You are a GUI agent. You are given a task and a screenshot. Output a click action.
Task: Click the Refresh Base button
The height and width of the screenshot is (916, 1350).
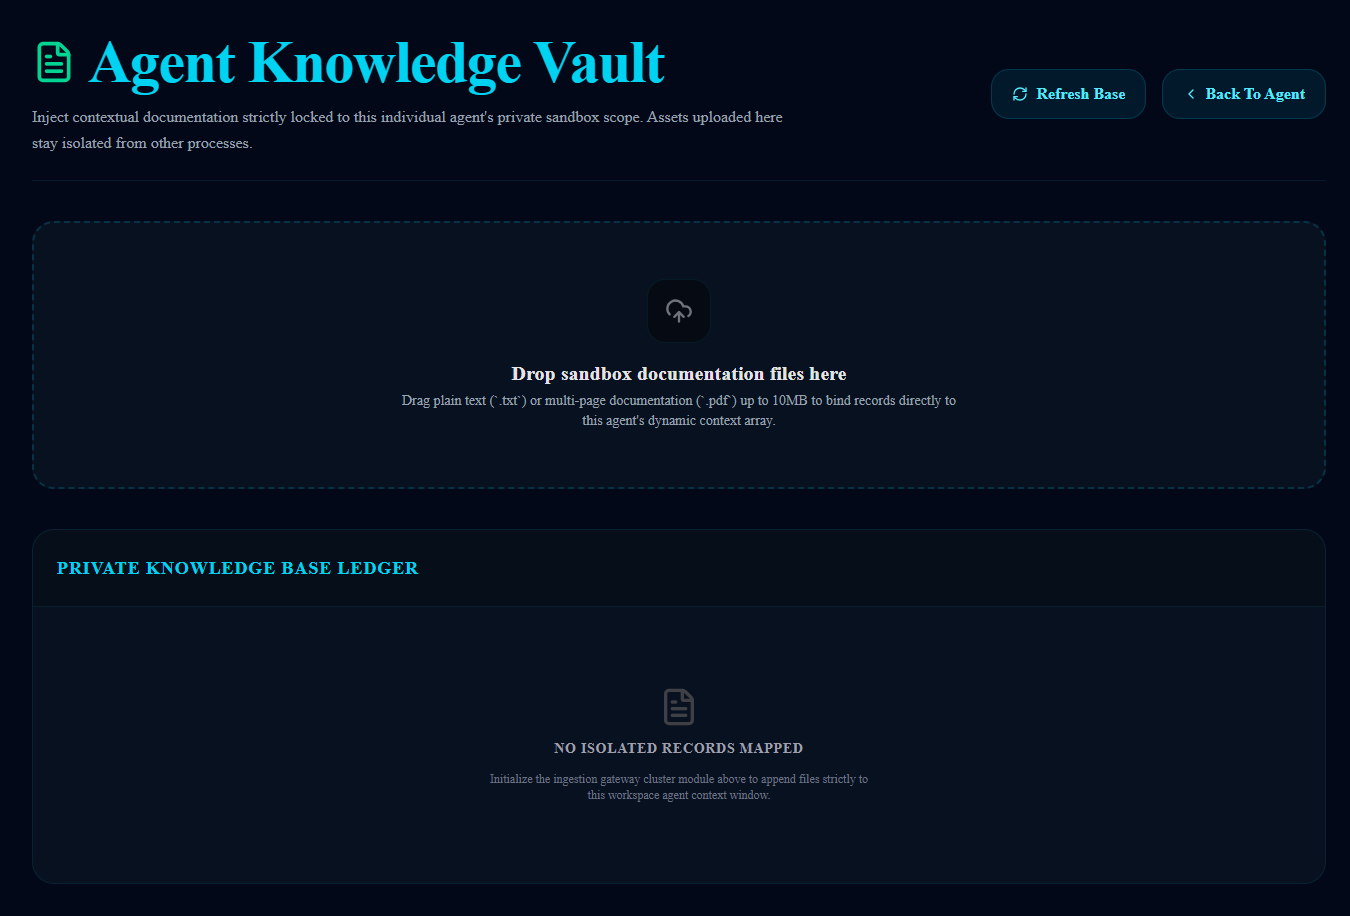point(1068,94)
